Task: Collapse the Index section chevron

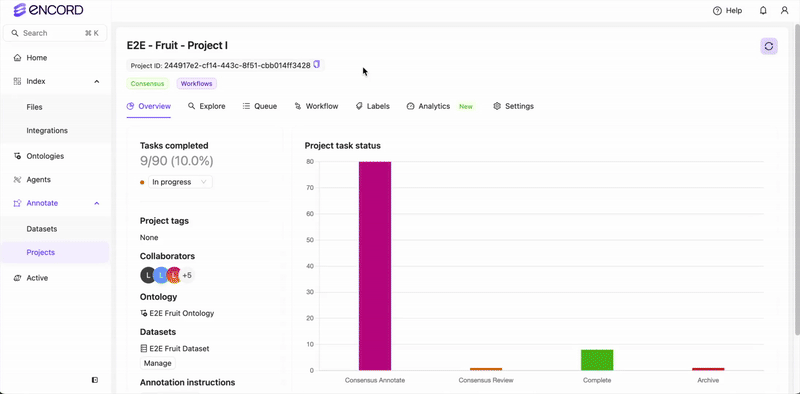Action: pos(97,82)
